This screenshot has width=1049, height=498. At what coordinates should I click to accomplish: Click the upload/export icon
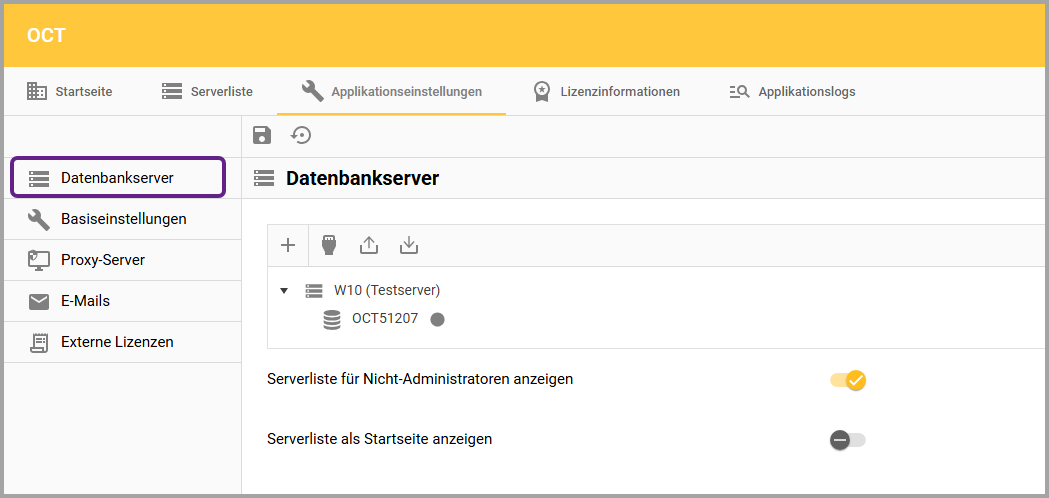(369, 245)
